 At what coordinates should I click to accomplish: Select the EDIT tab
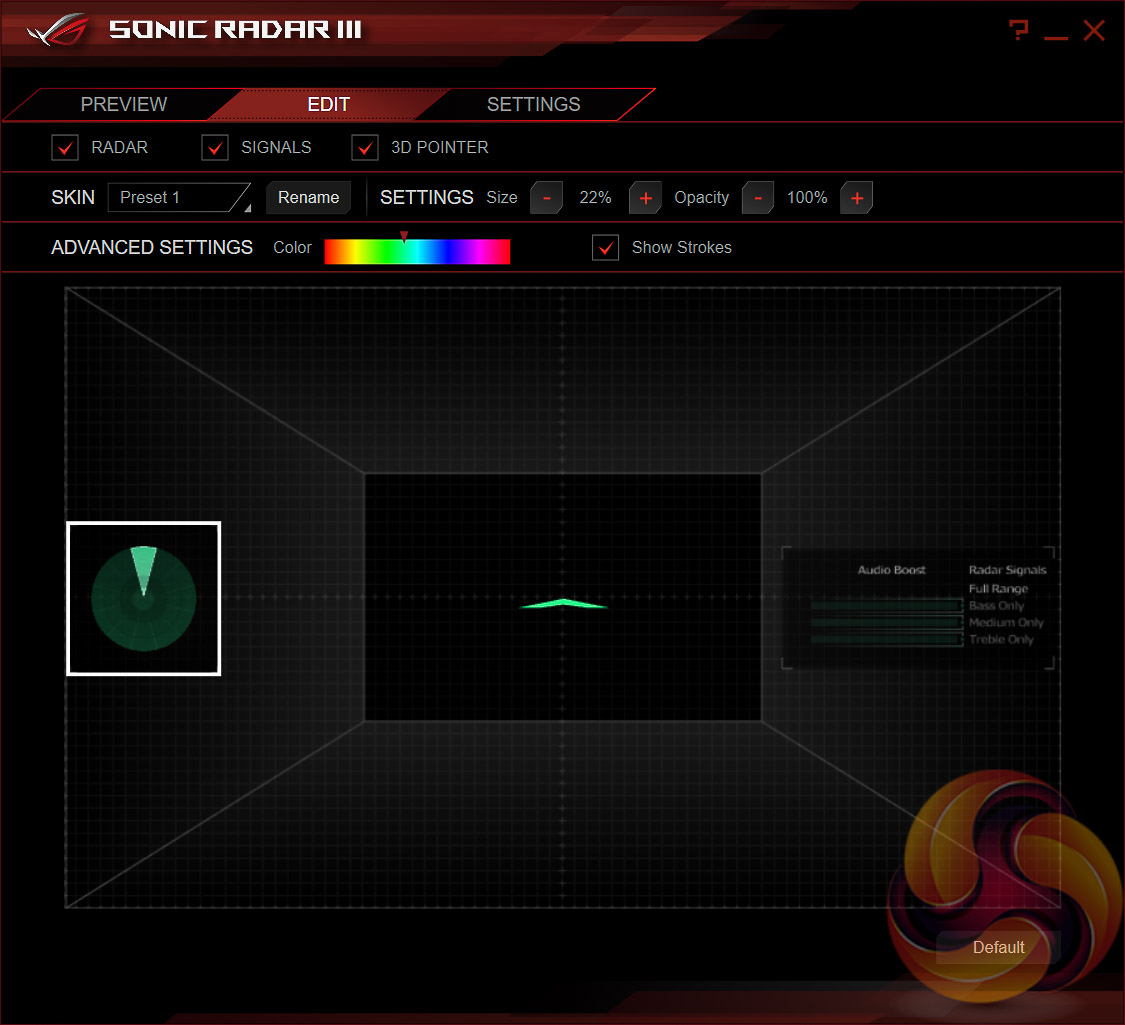[329, 105]
